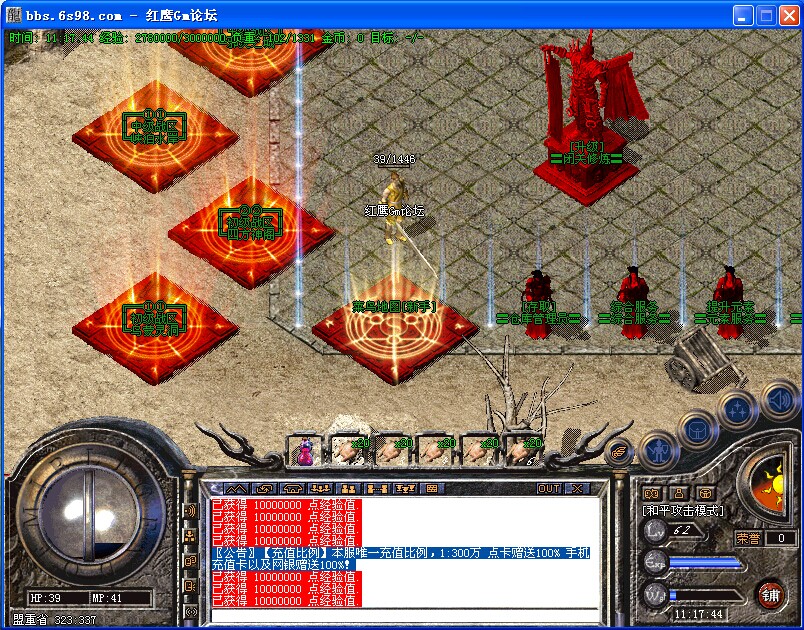Open the character equipment warrior icon

point(659,451)
